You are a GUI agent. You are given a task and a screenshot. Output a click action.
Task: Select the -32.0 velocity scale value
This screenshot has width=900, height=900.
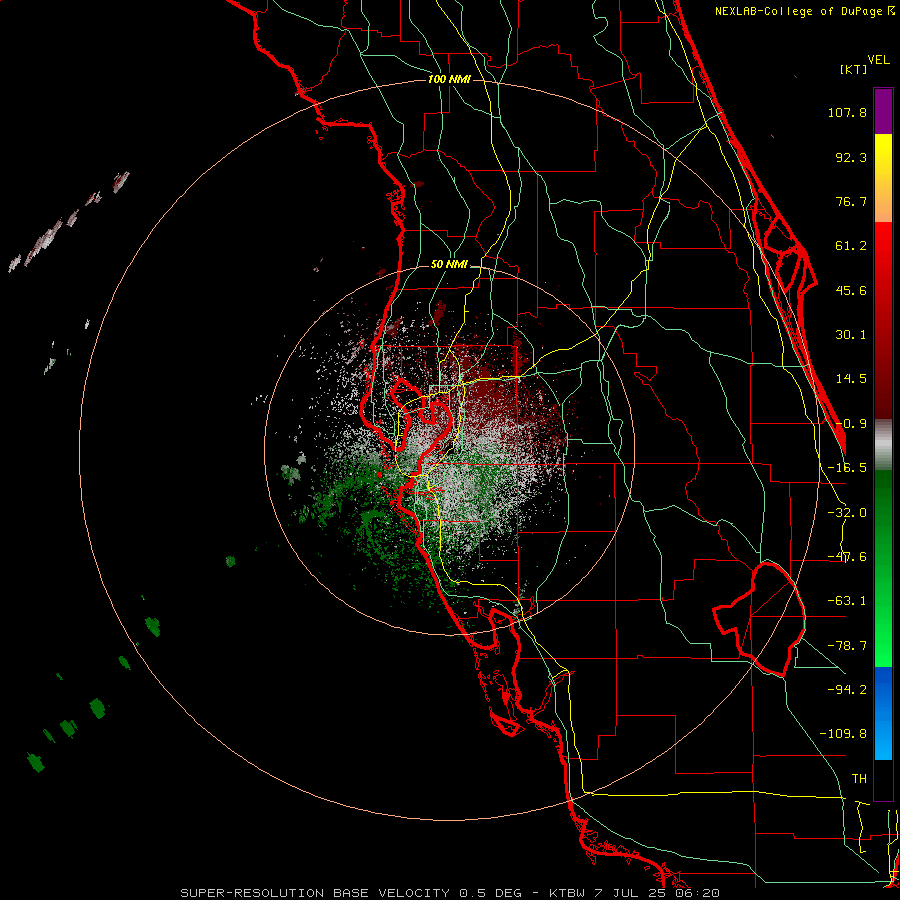(x=847, y=513)
